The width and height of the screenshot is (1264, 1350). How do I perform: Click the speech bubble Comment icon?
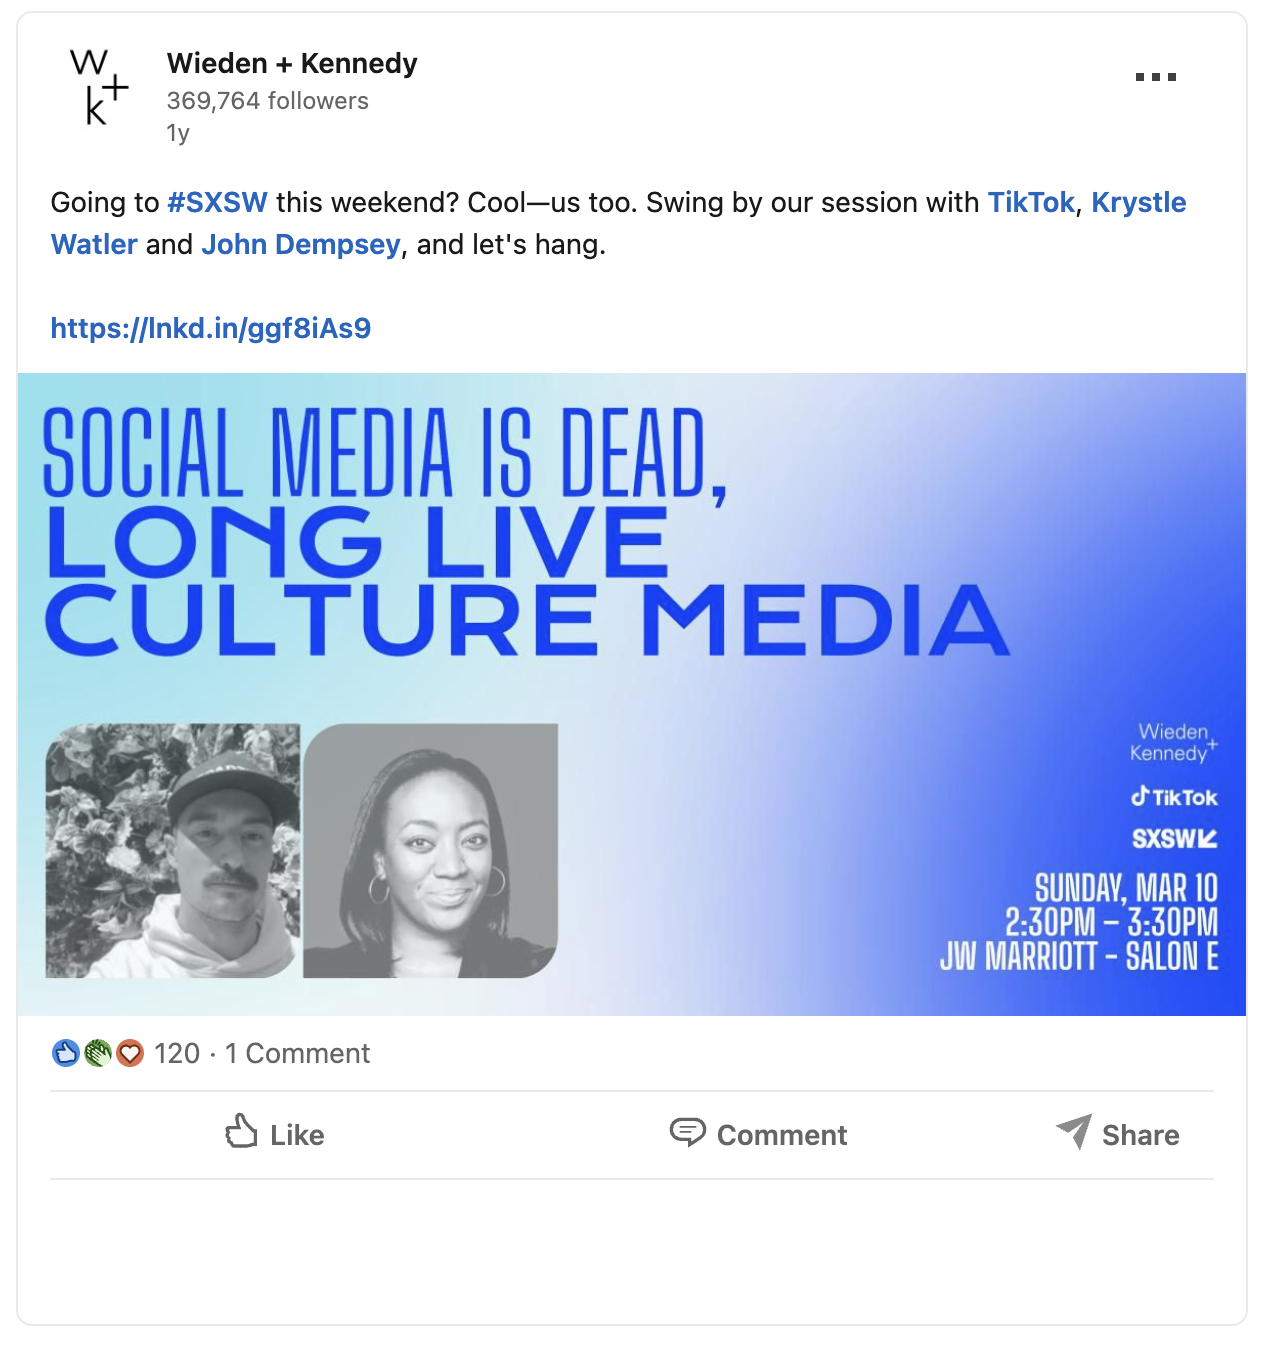coord(687,1132)
